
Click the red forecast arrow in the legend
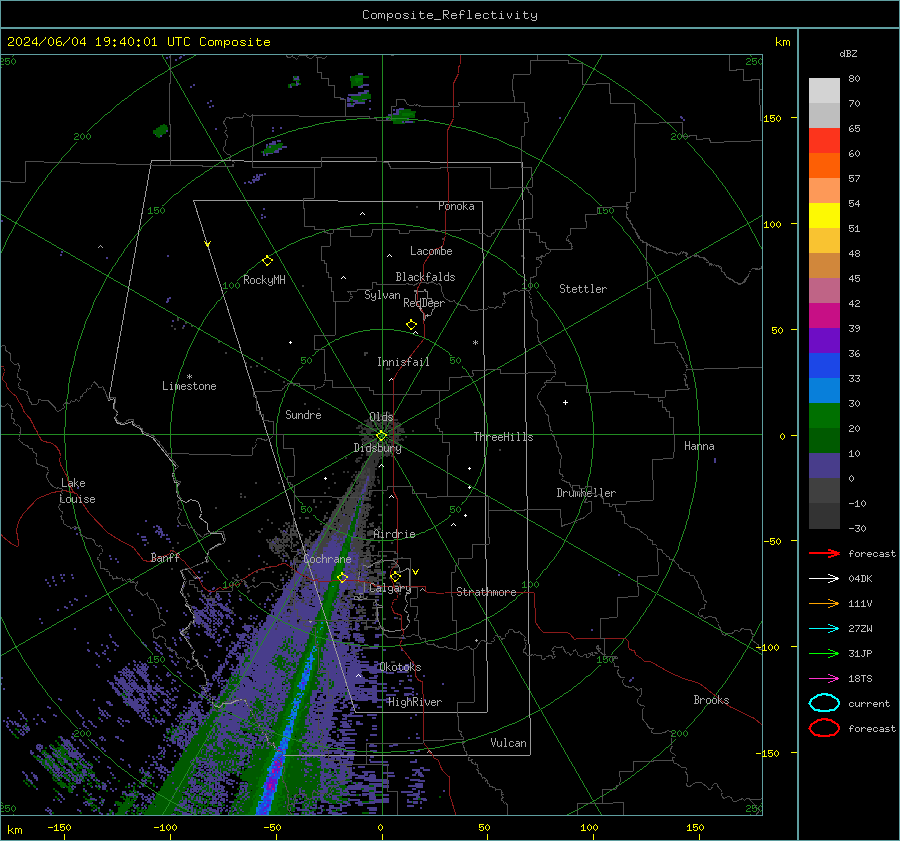pos(824,553)
